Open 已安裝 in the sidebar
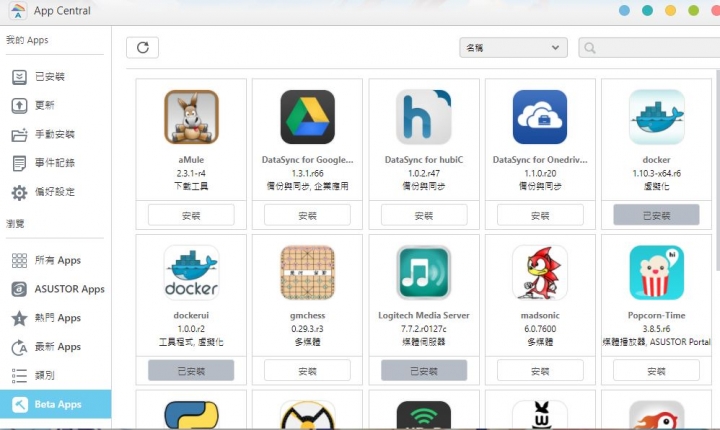 (x=55, y=77)
